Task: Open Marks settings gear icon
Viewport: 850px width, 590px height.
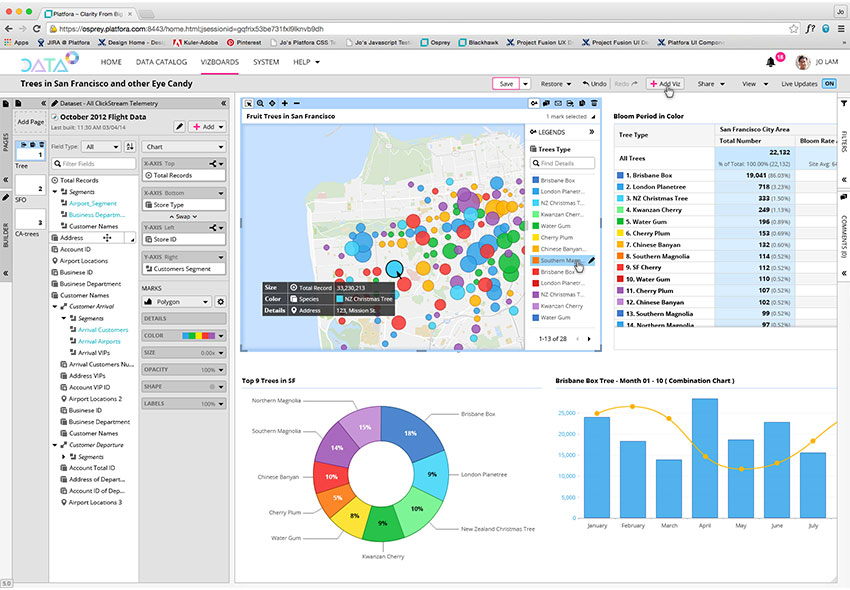Action: click(221, 301)
